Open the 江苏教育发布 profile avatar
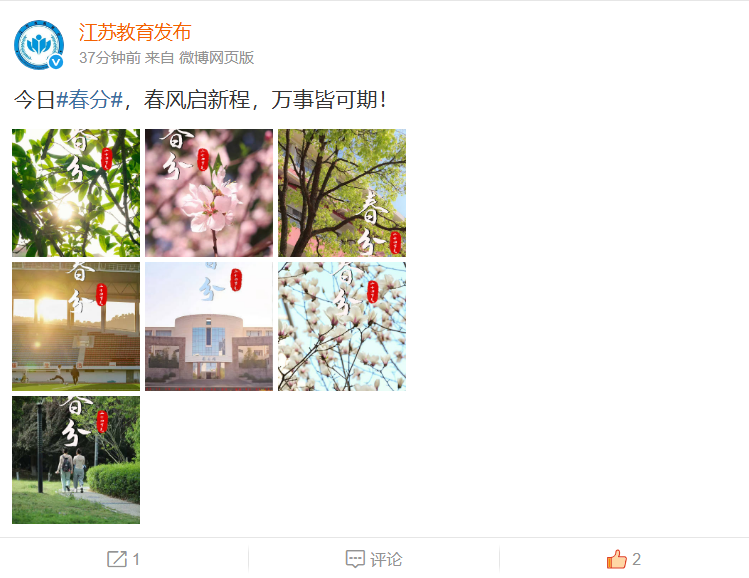749x578 pixels. point(39,45)
